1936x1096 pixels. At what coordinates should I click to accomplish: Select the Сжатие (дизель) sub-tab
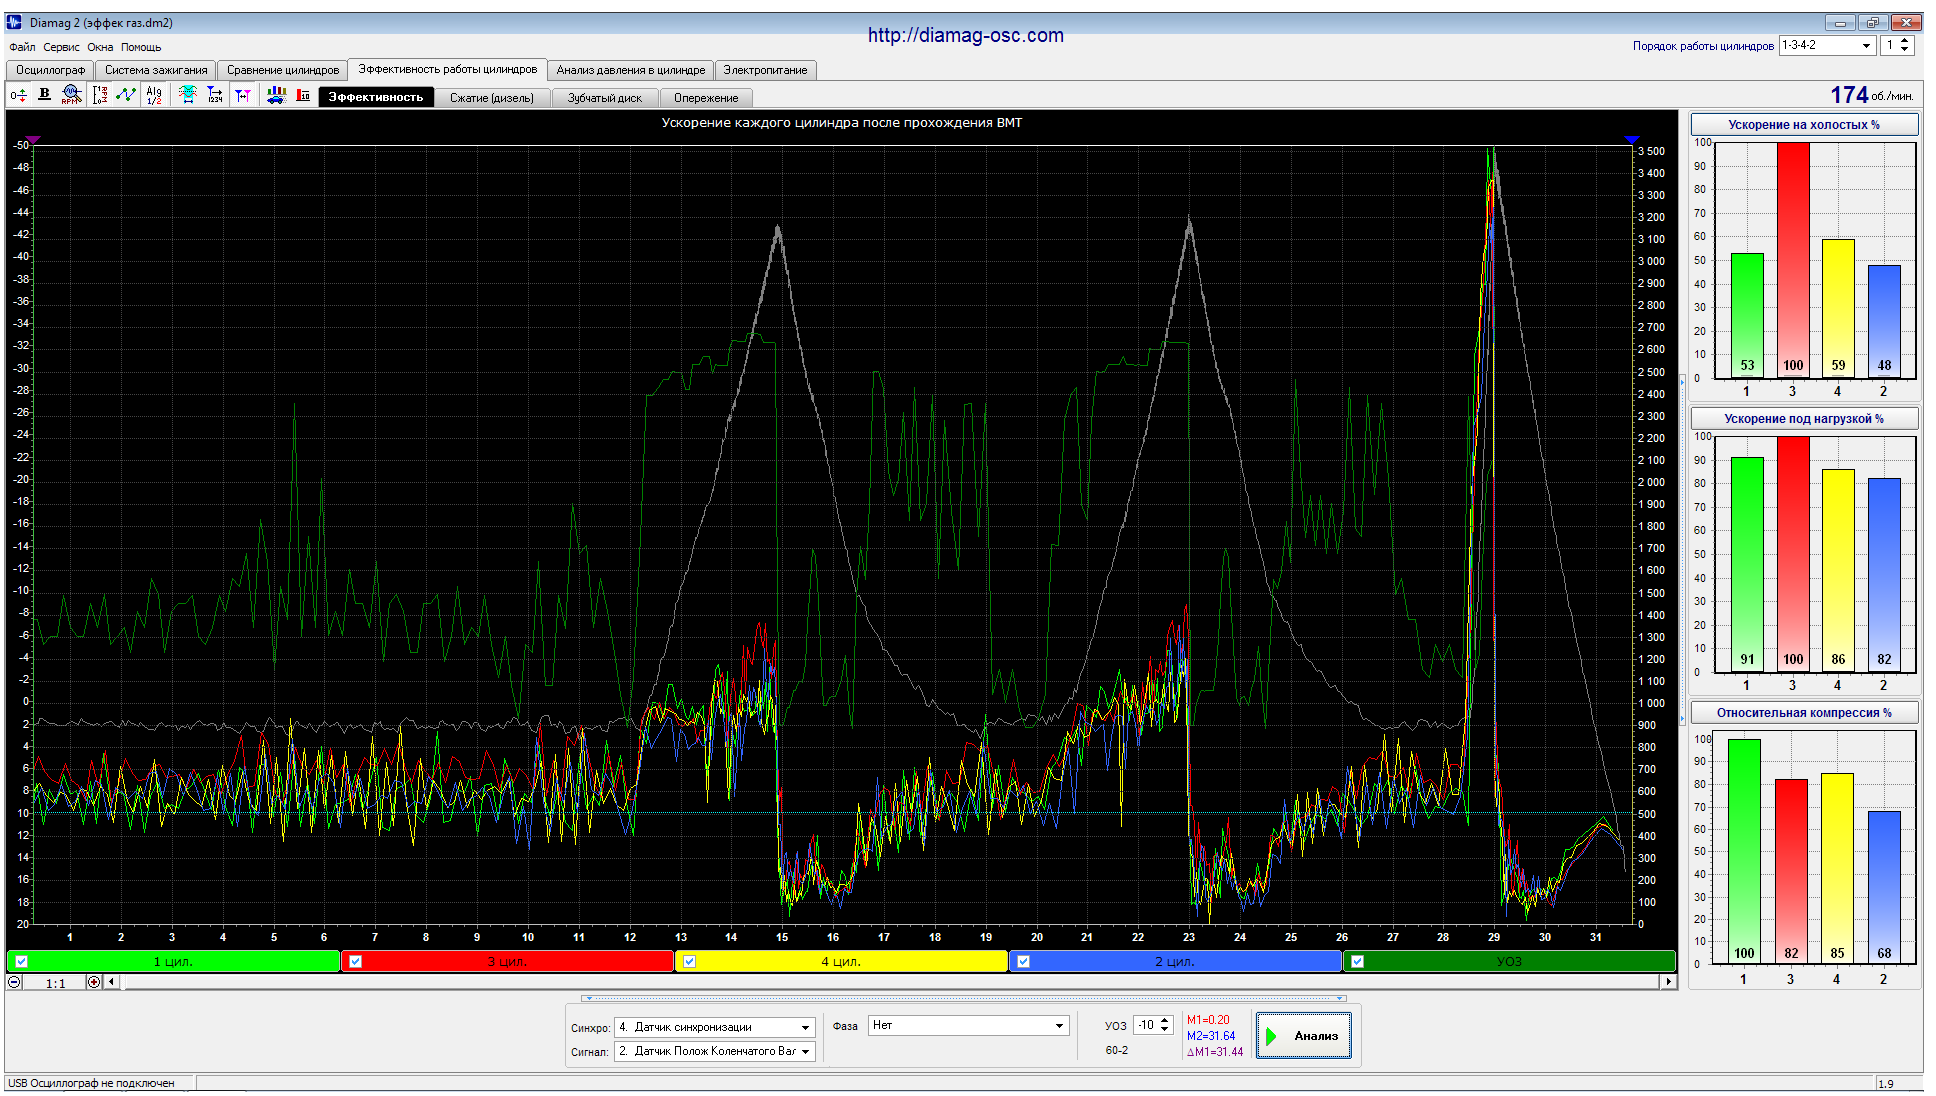(492, 98)
